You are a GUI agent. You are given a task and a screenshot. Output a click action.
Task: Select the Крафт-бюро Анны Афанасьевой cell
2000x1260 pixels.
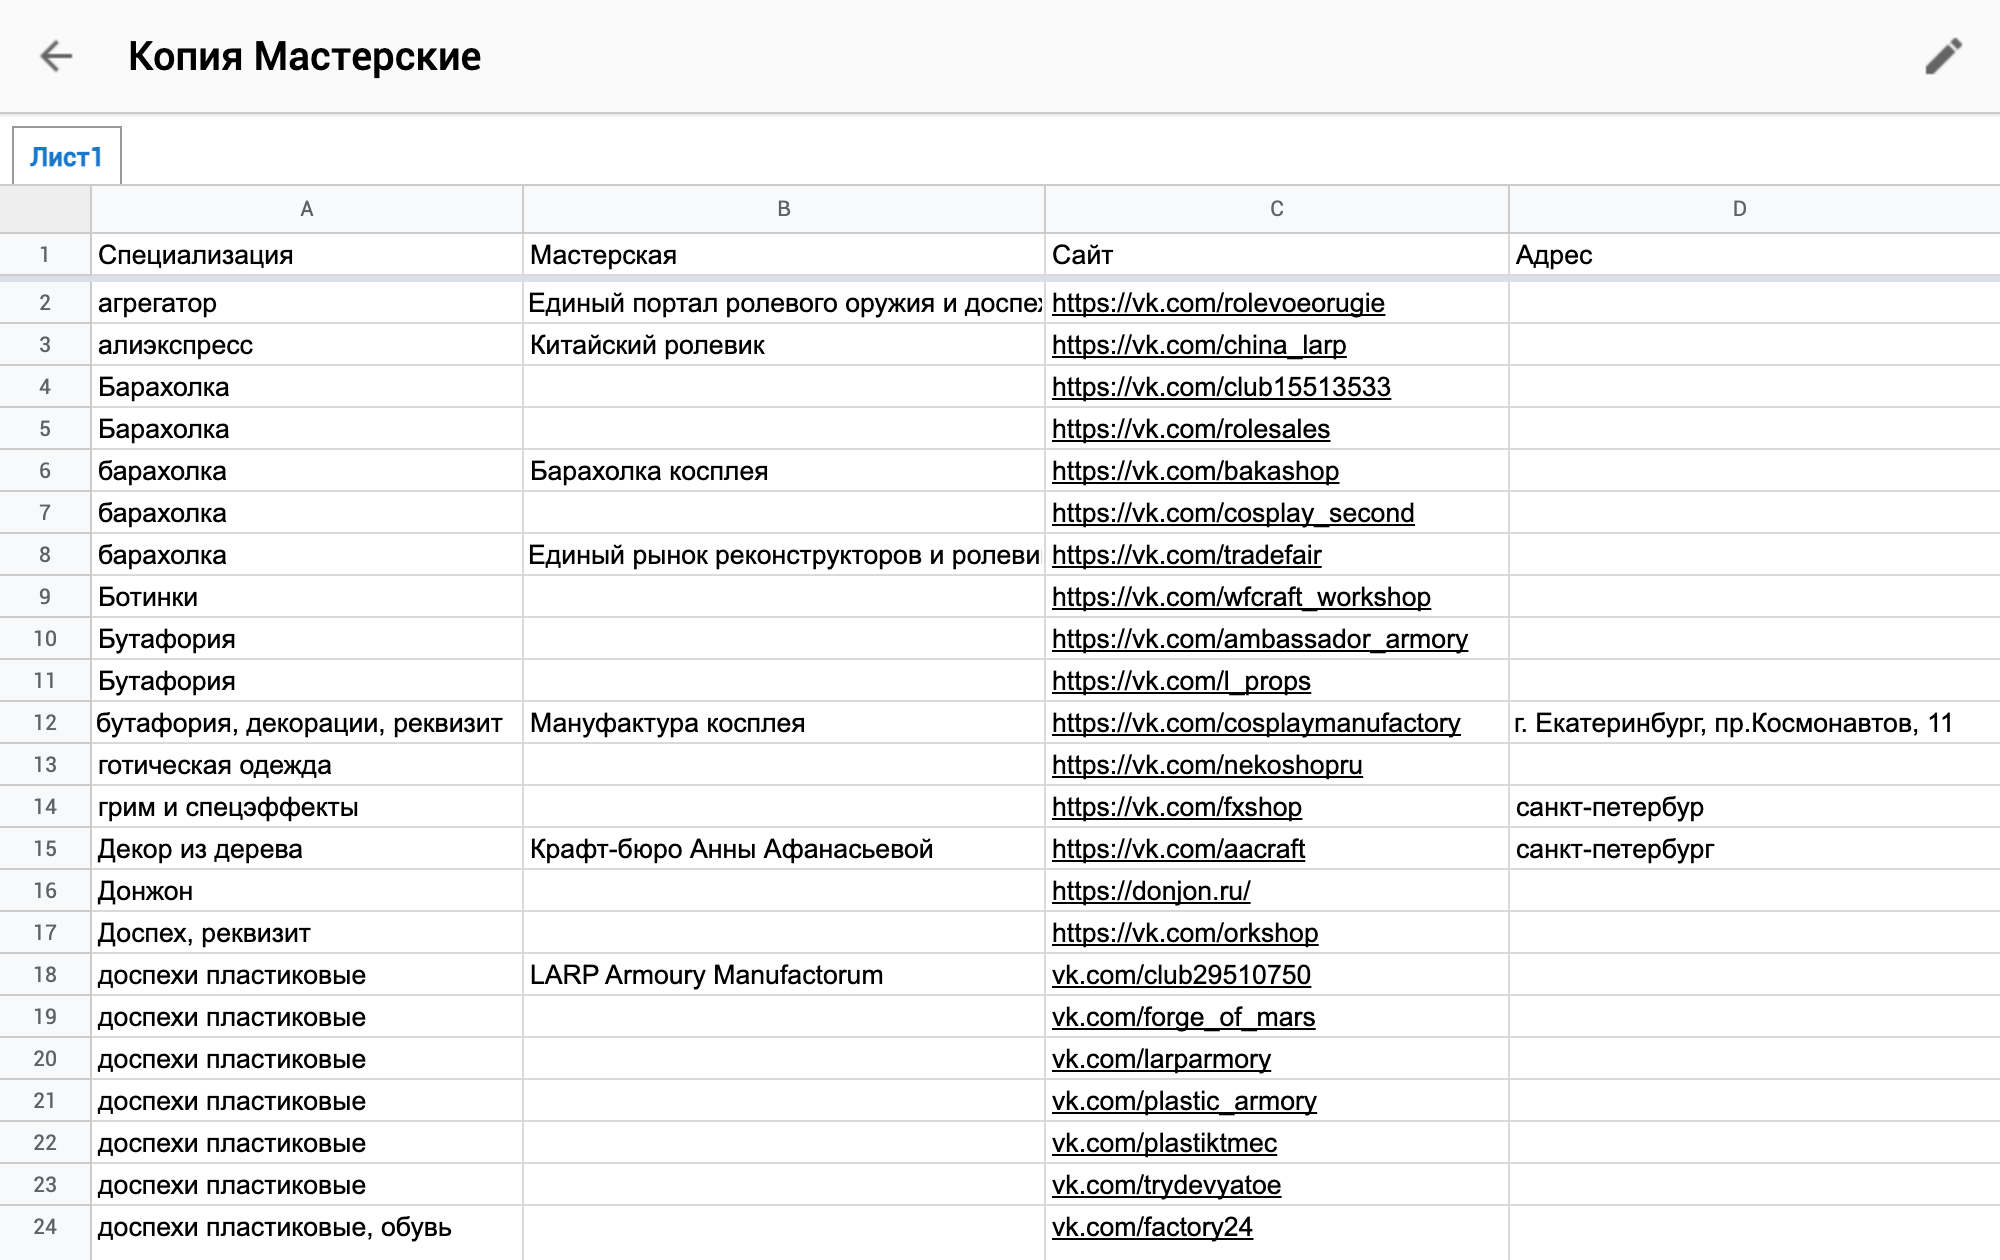coord(784,849)
